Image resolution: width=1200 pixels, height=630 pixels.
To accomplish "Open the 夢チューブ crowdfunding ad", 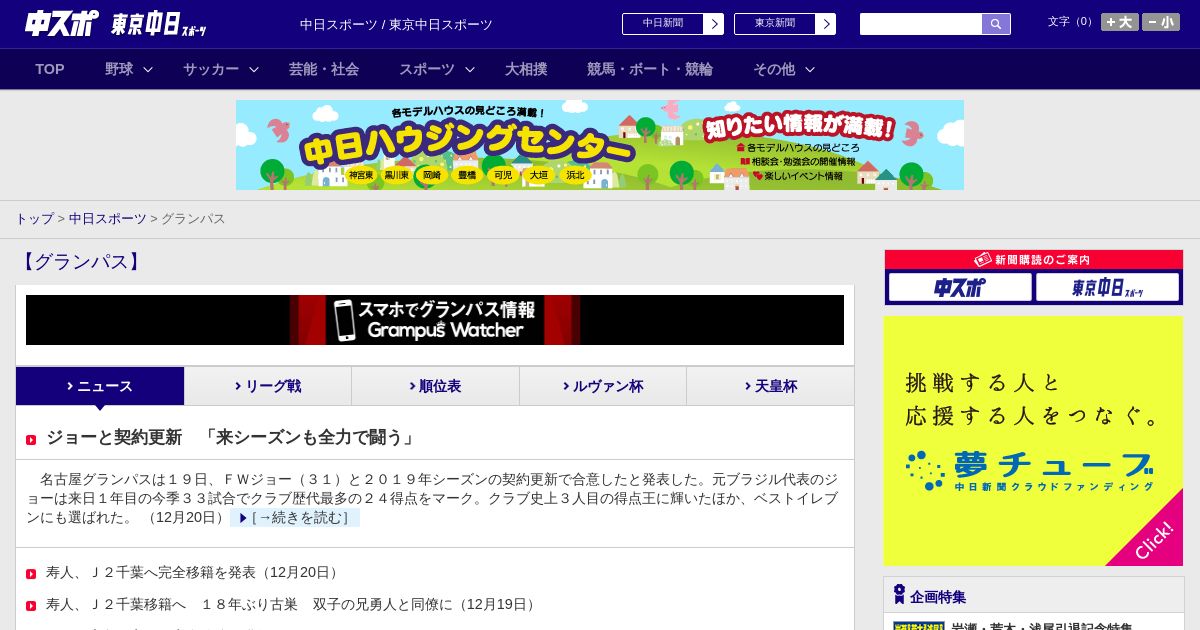I will click(1034, 441).
